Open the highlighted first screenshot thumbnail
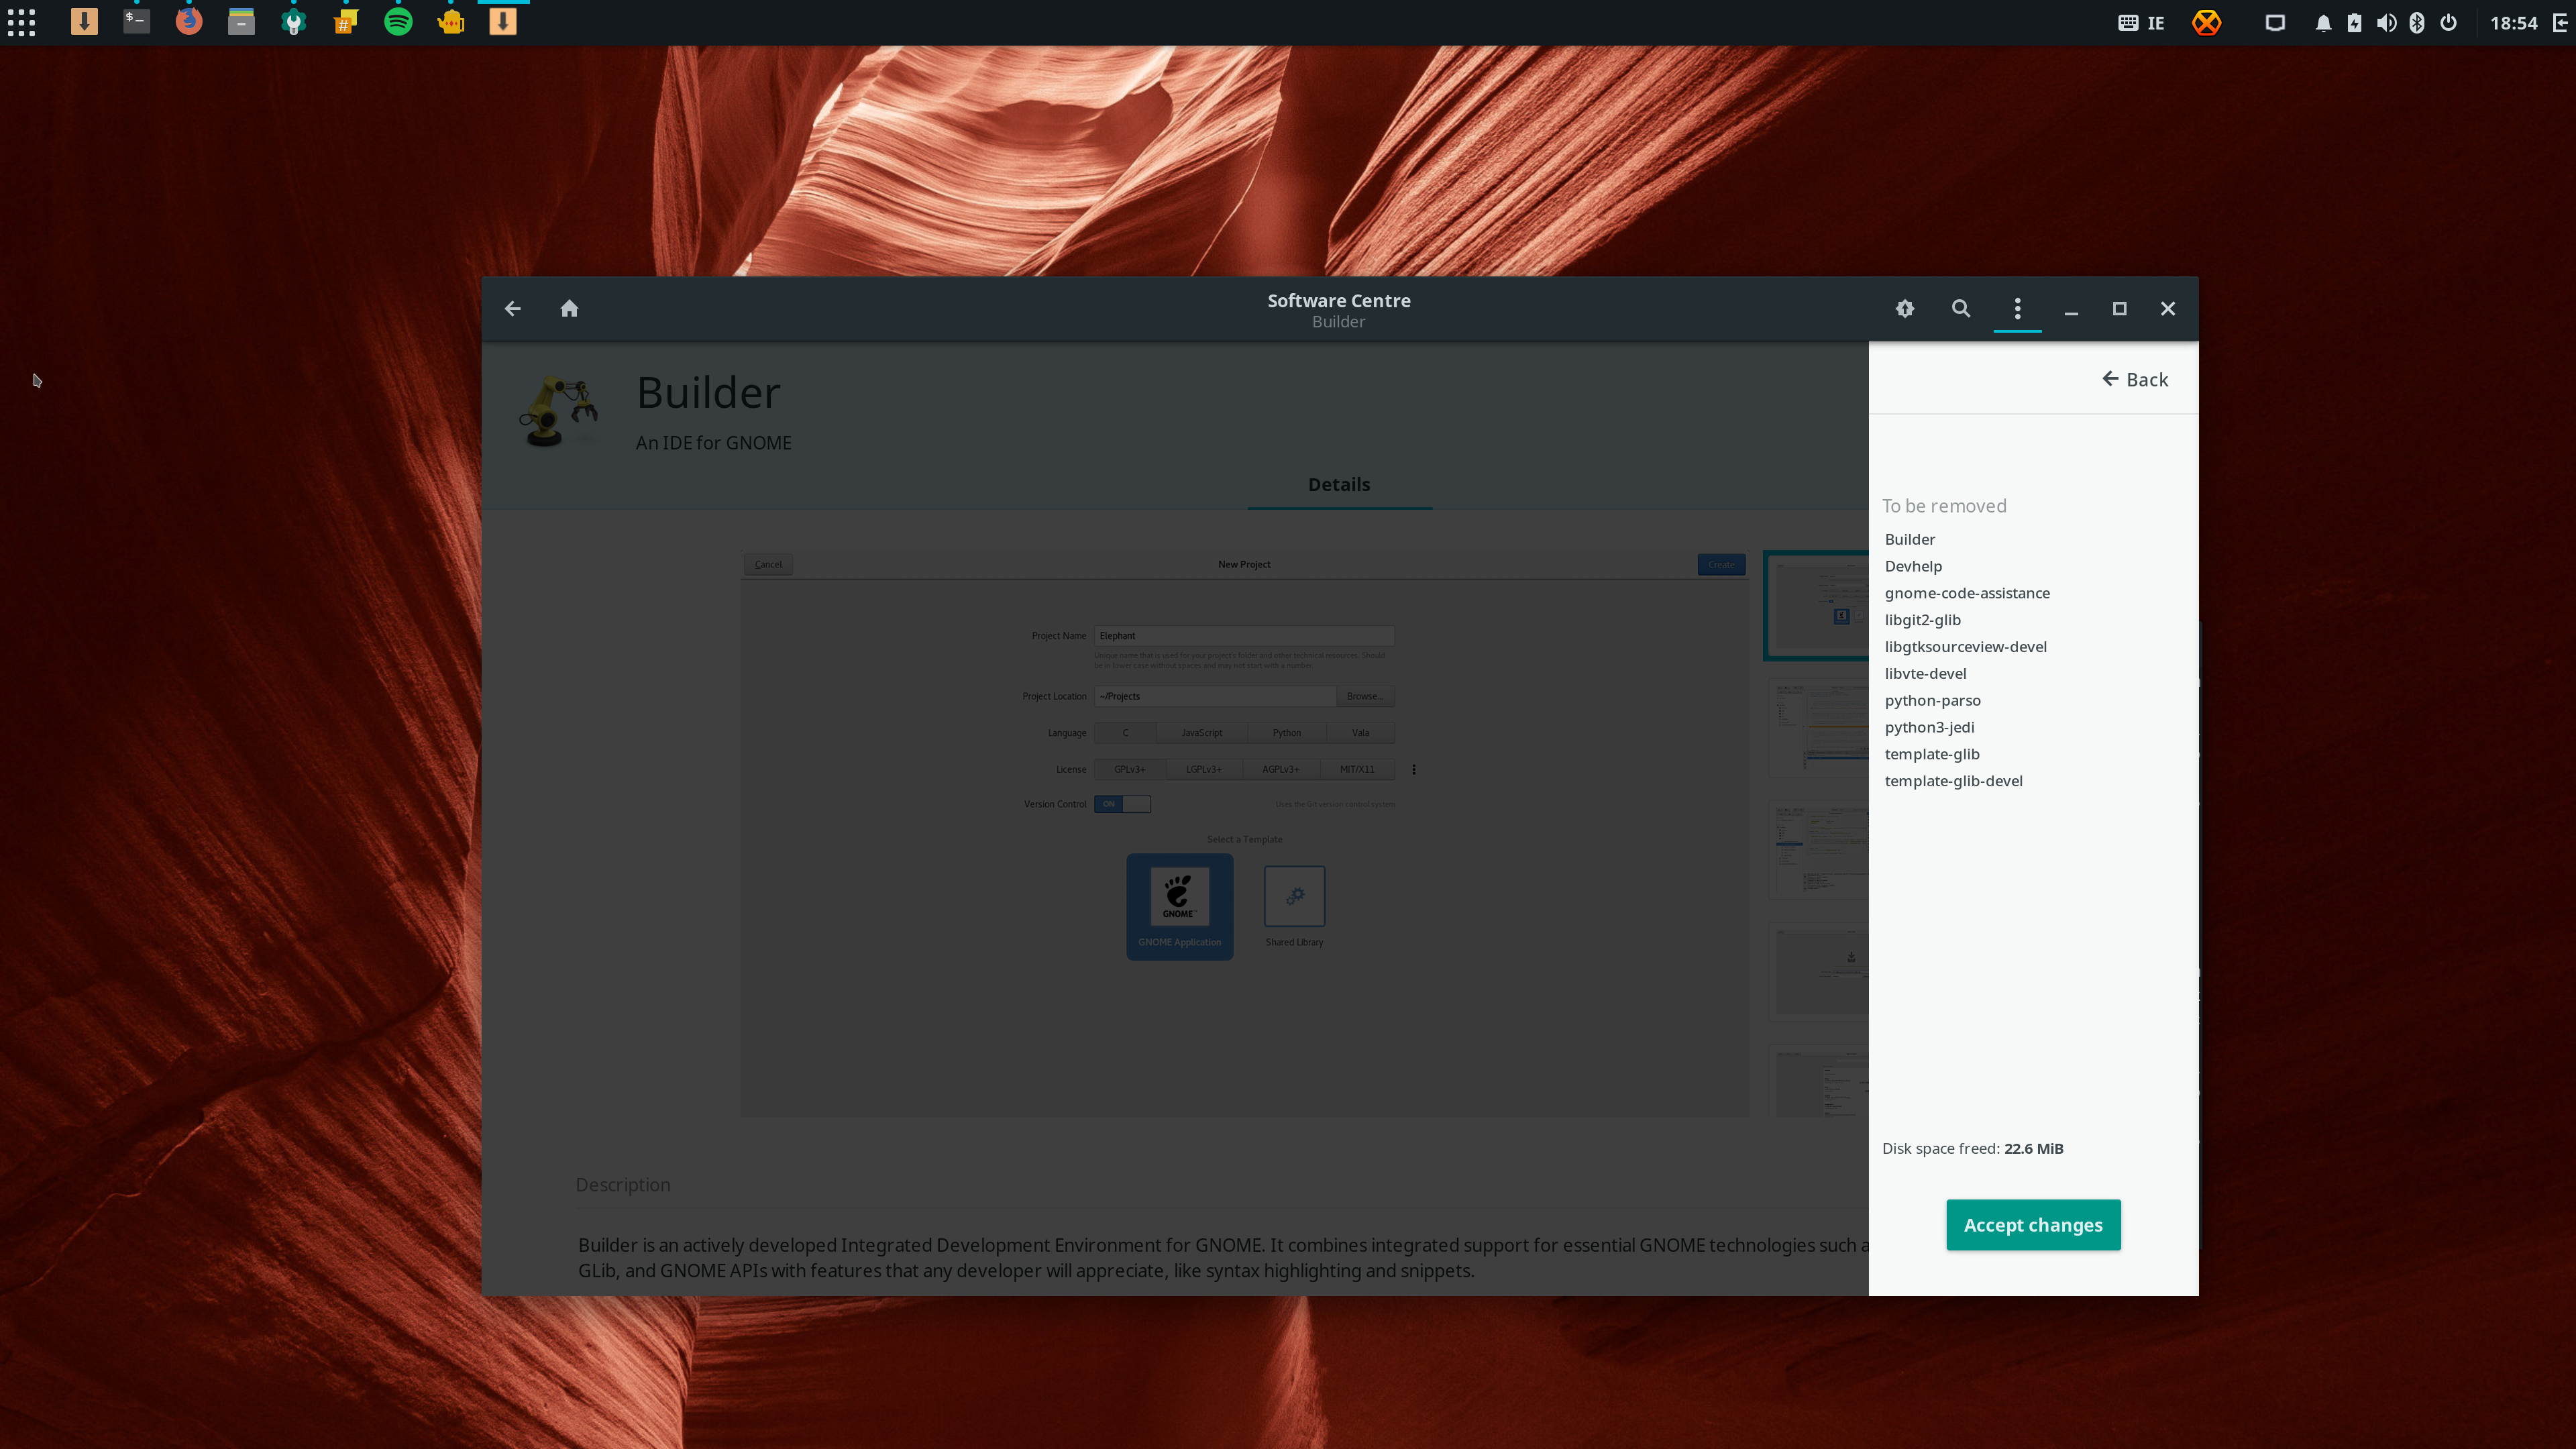The height and width of the screenshot is (1449, 2576). tap(1817, 605)
